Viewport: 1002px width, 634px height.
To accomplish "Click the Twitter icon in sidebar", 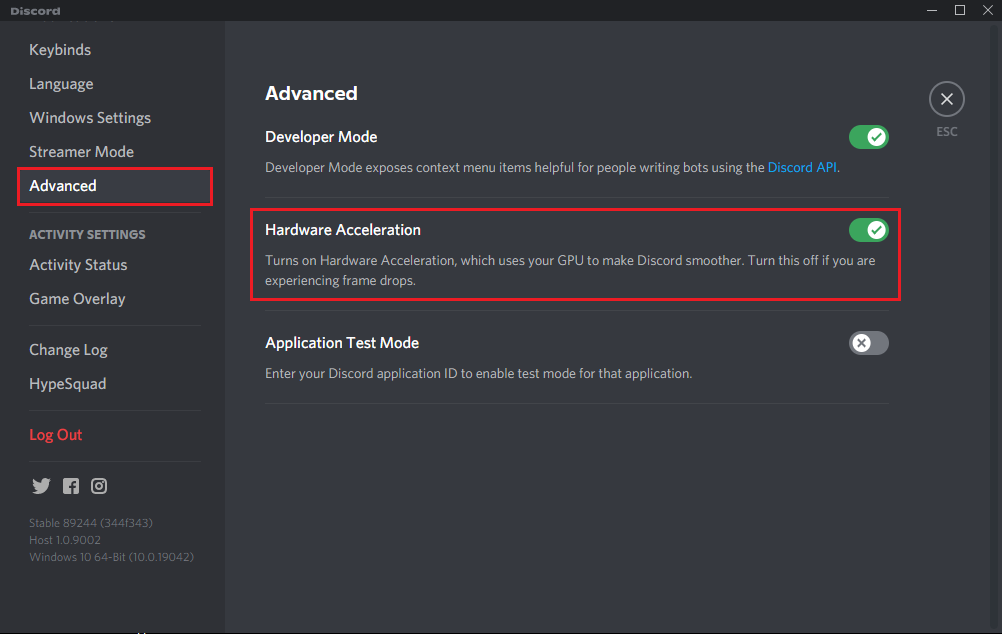I will click(x=41, y=486).
